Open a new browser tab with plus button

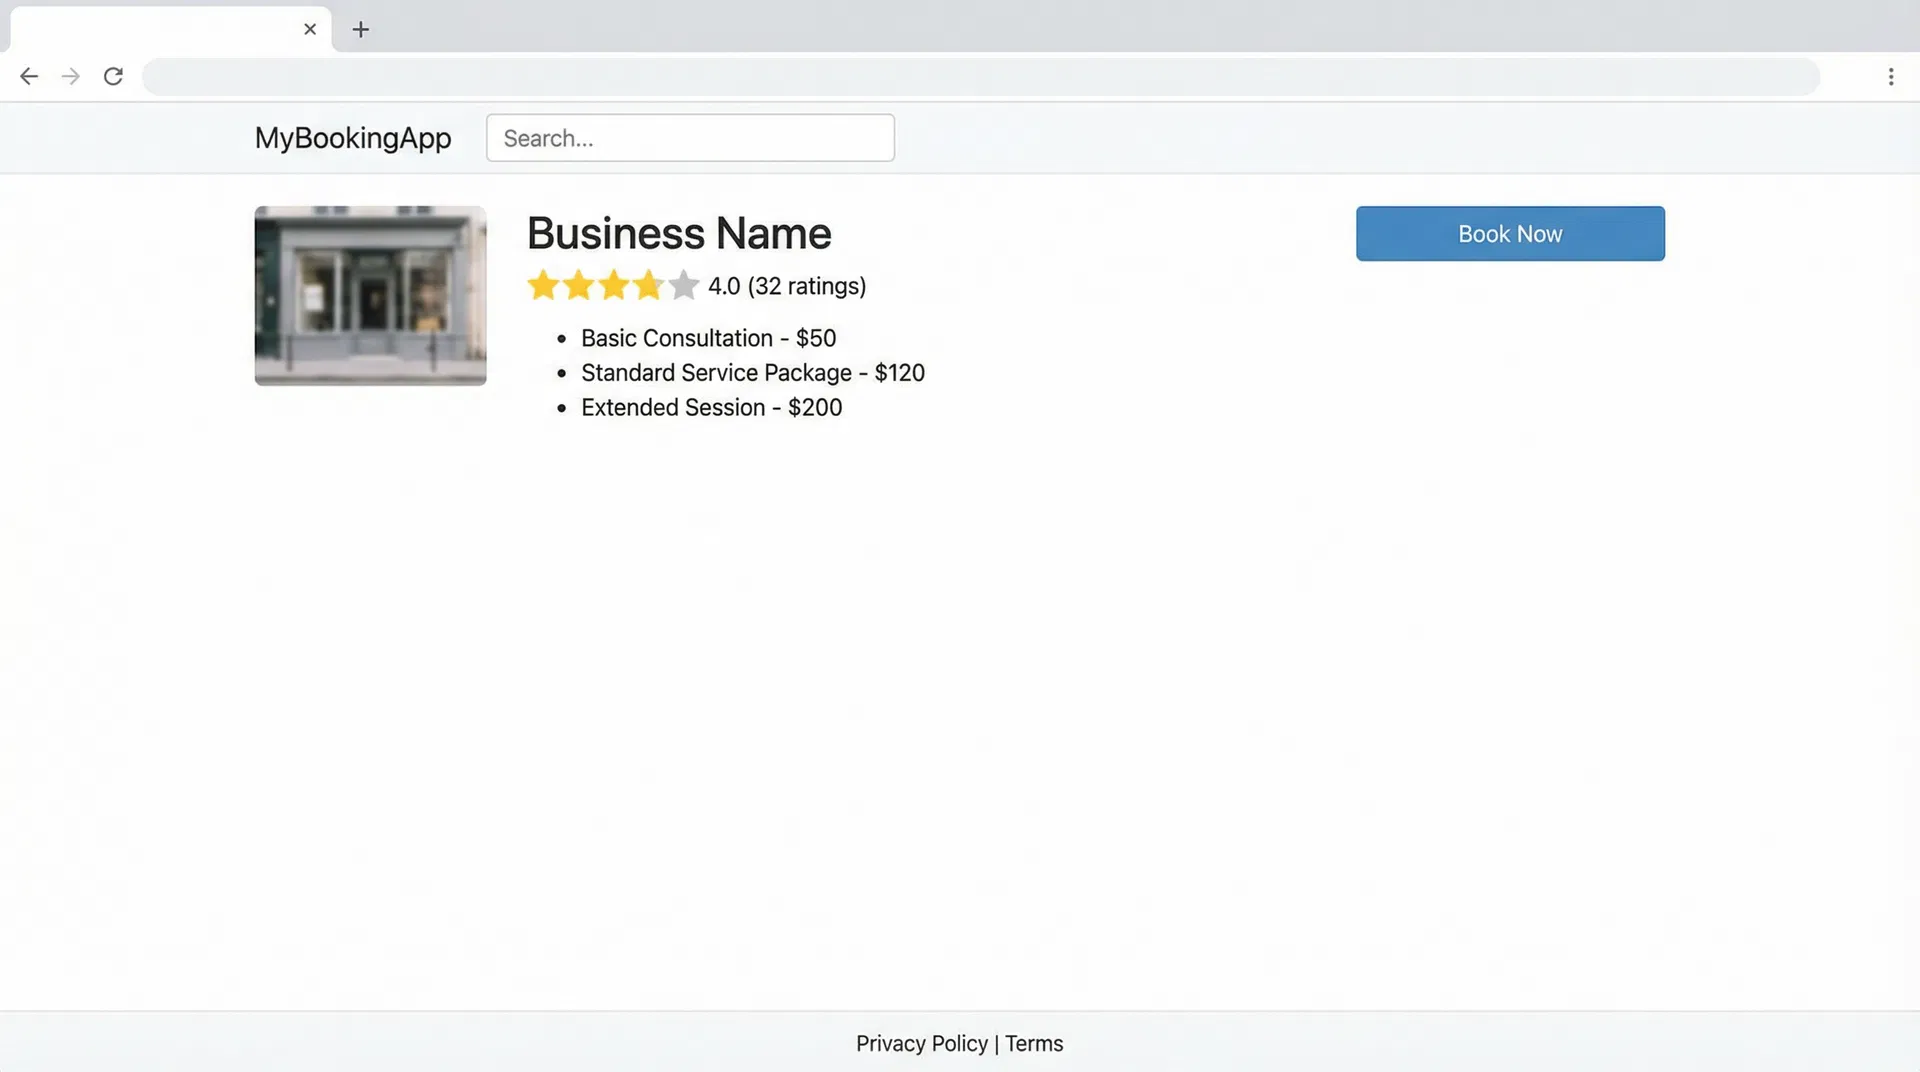[x=361, y=29]
